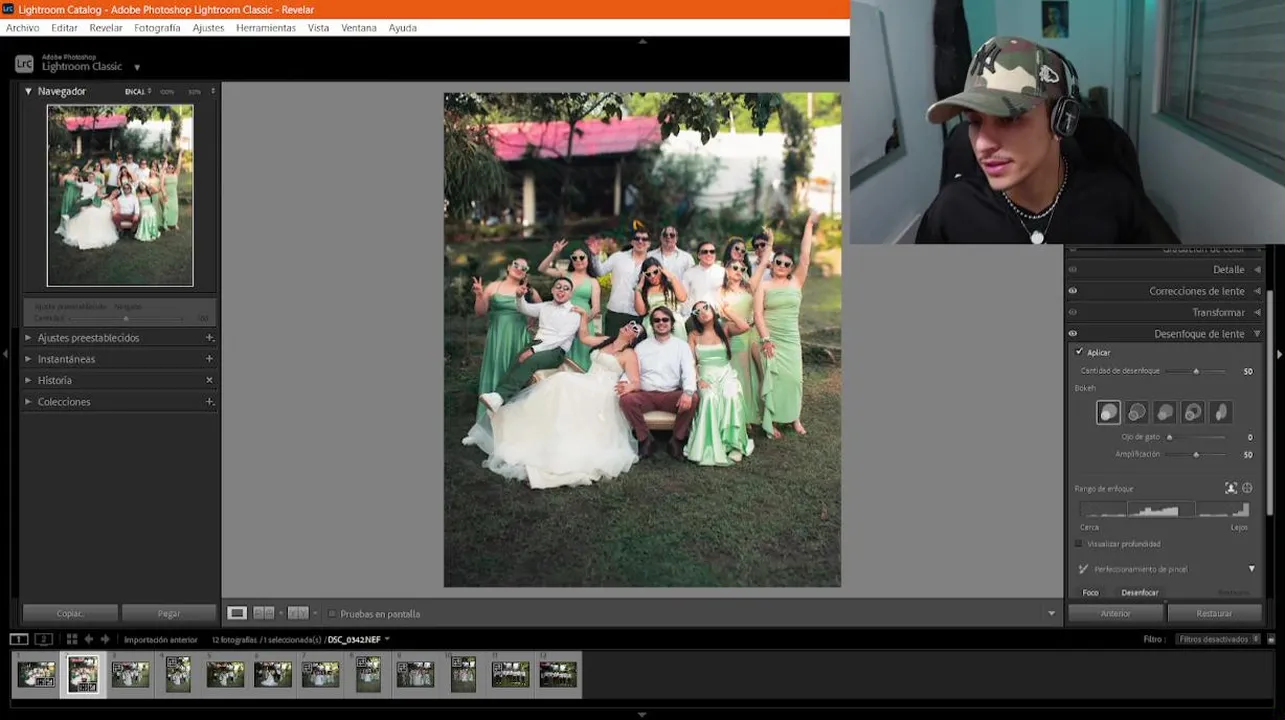Go back with the filmstrip left arrow
The image size is (1285, 720).
(89, 639)
